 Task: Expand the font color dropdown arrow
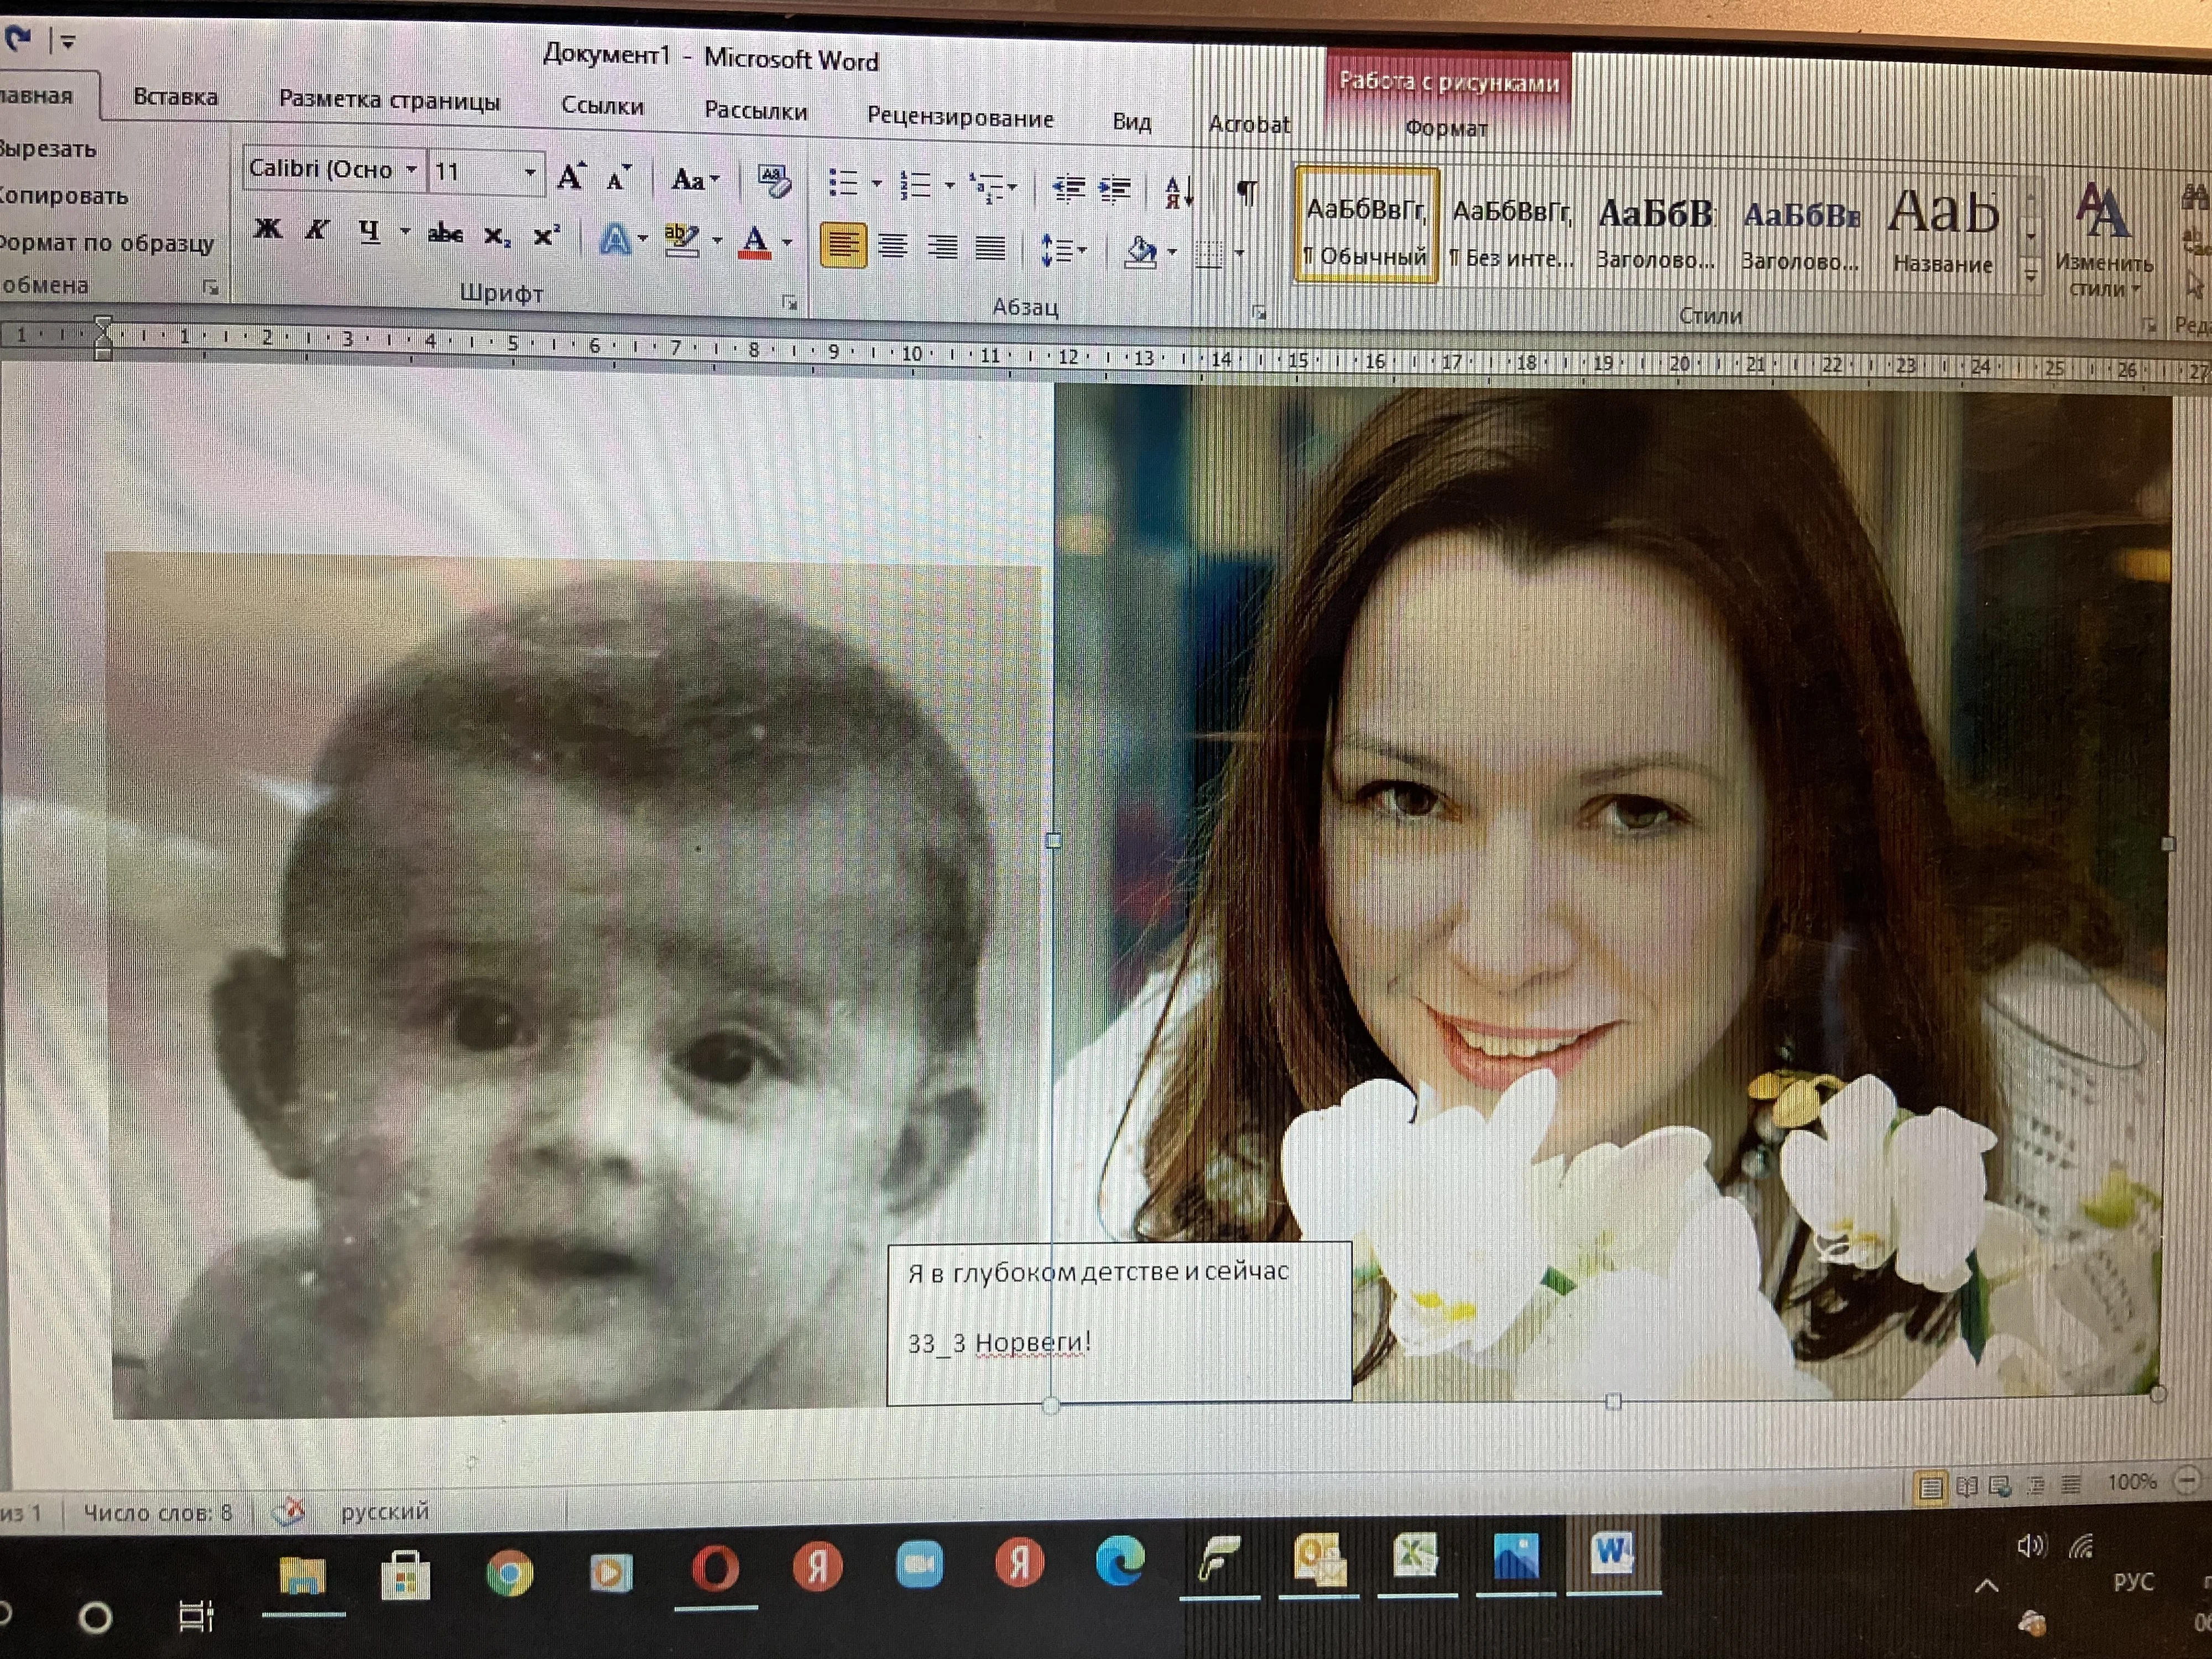coord(788,242)
